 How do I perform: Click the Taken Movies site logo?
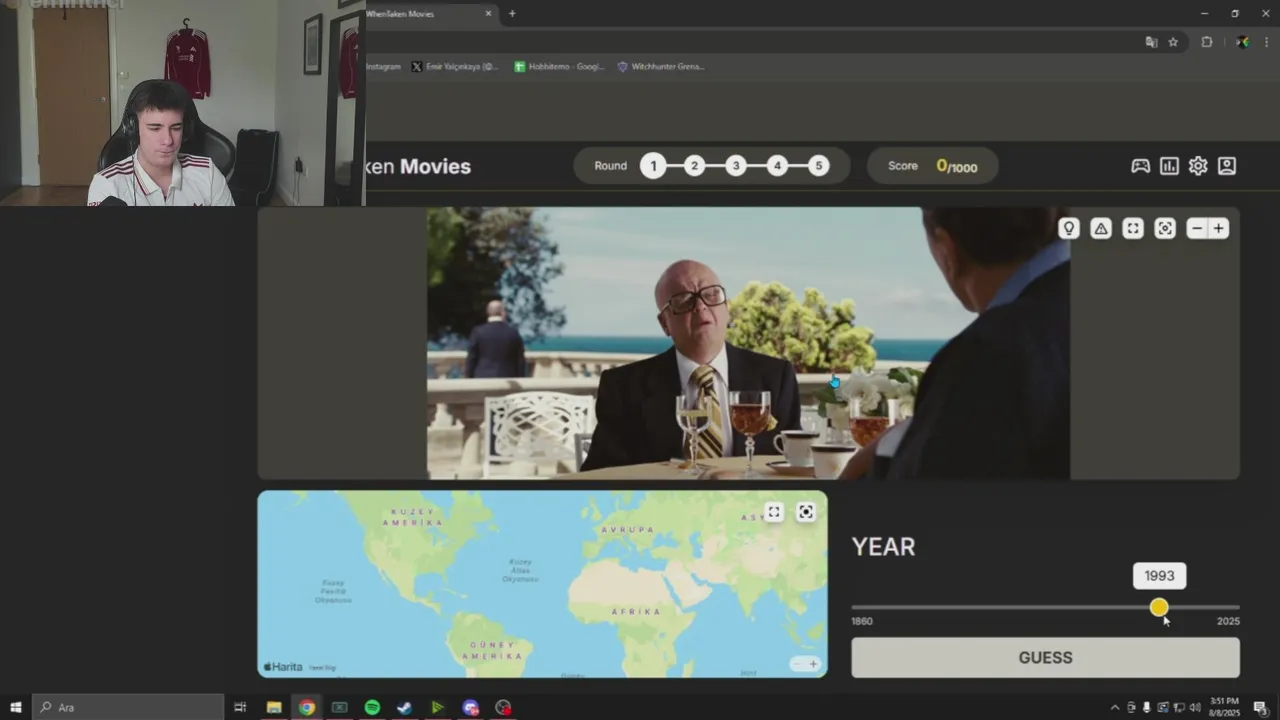[x=418, y=167]
